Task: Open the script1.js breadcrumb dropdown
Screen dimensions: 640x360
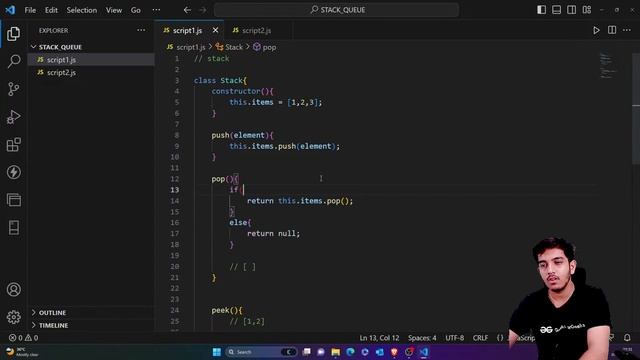Action: tap(186, 47)
